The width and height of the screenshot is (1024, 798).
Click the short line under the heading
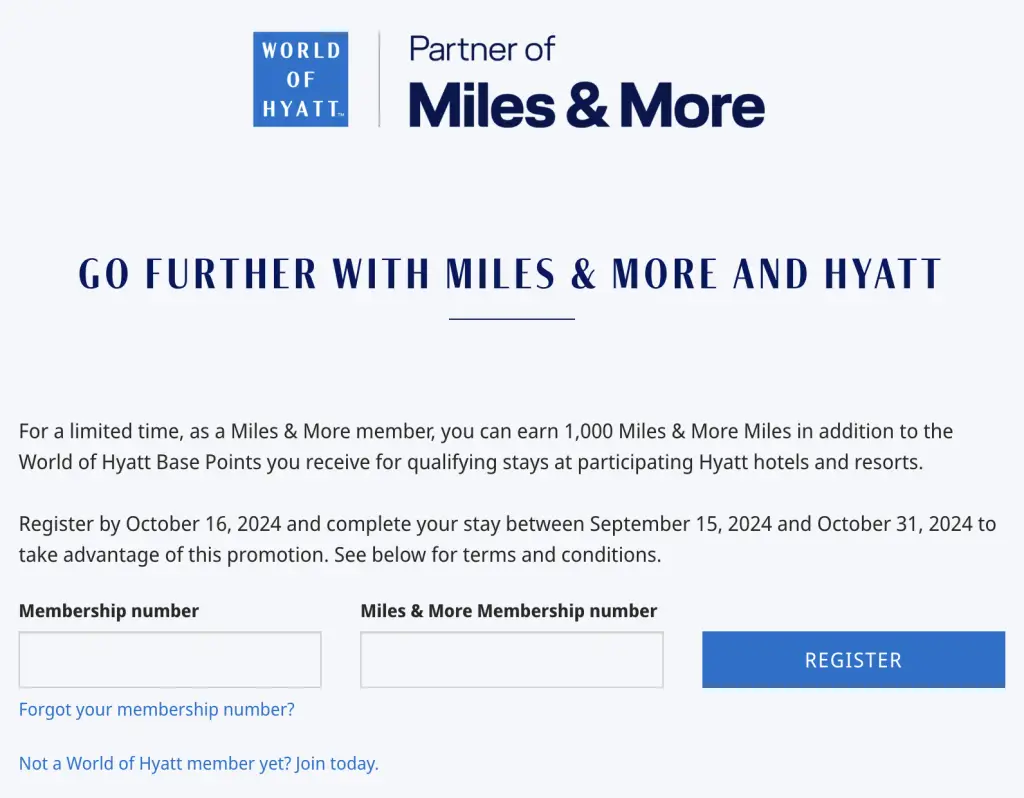coord(512,319)
